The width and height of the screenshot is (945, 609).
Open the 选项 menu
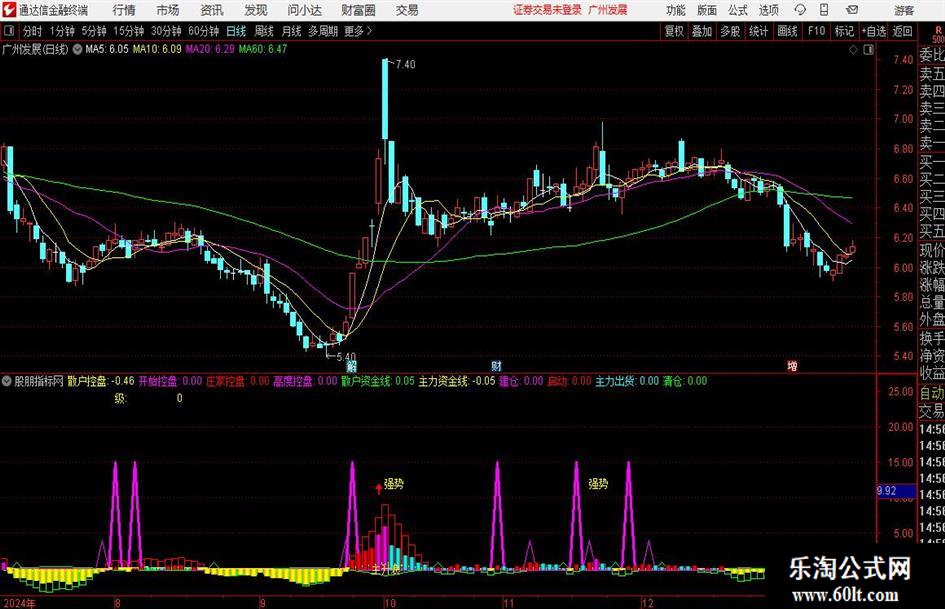pos(768,10)
